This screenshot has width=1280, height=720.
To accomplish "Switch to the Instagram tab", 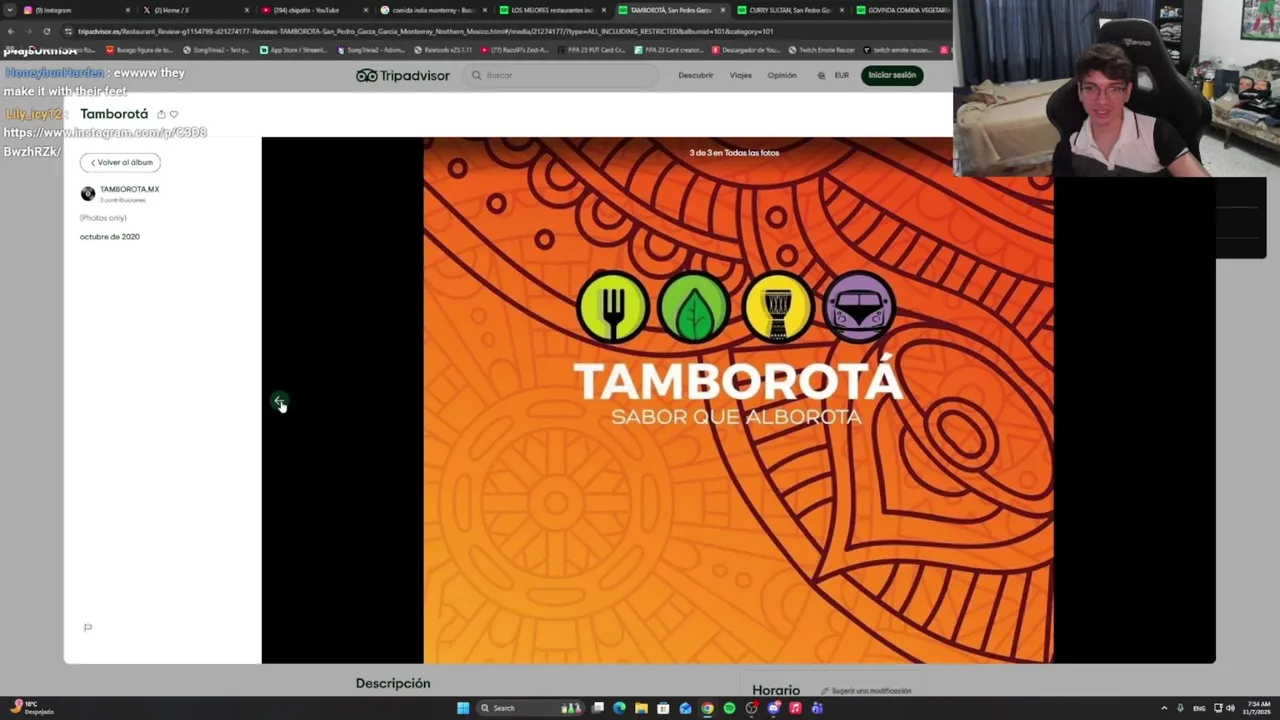I will 75,10.
